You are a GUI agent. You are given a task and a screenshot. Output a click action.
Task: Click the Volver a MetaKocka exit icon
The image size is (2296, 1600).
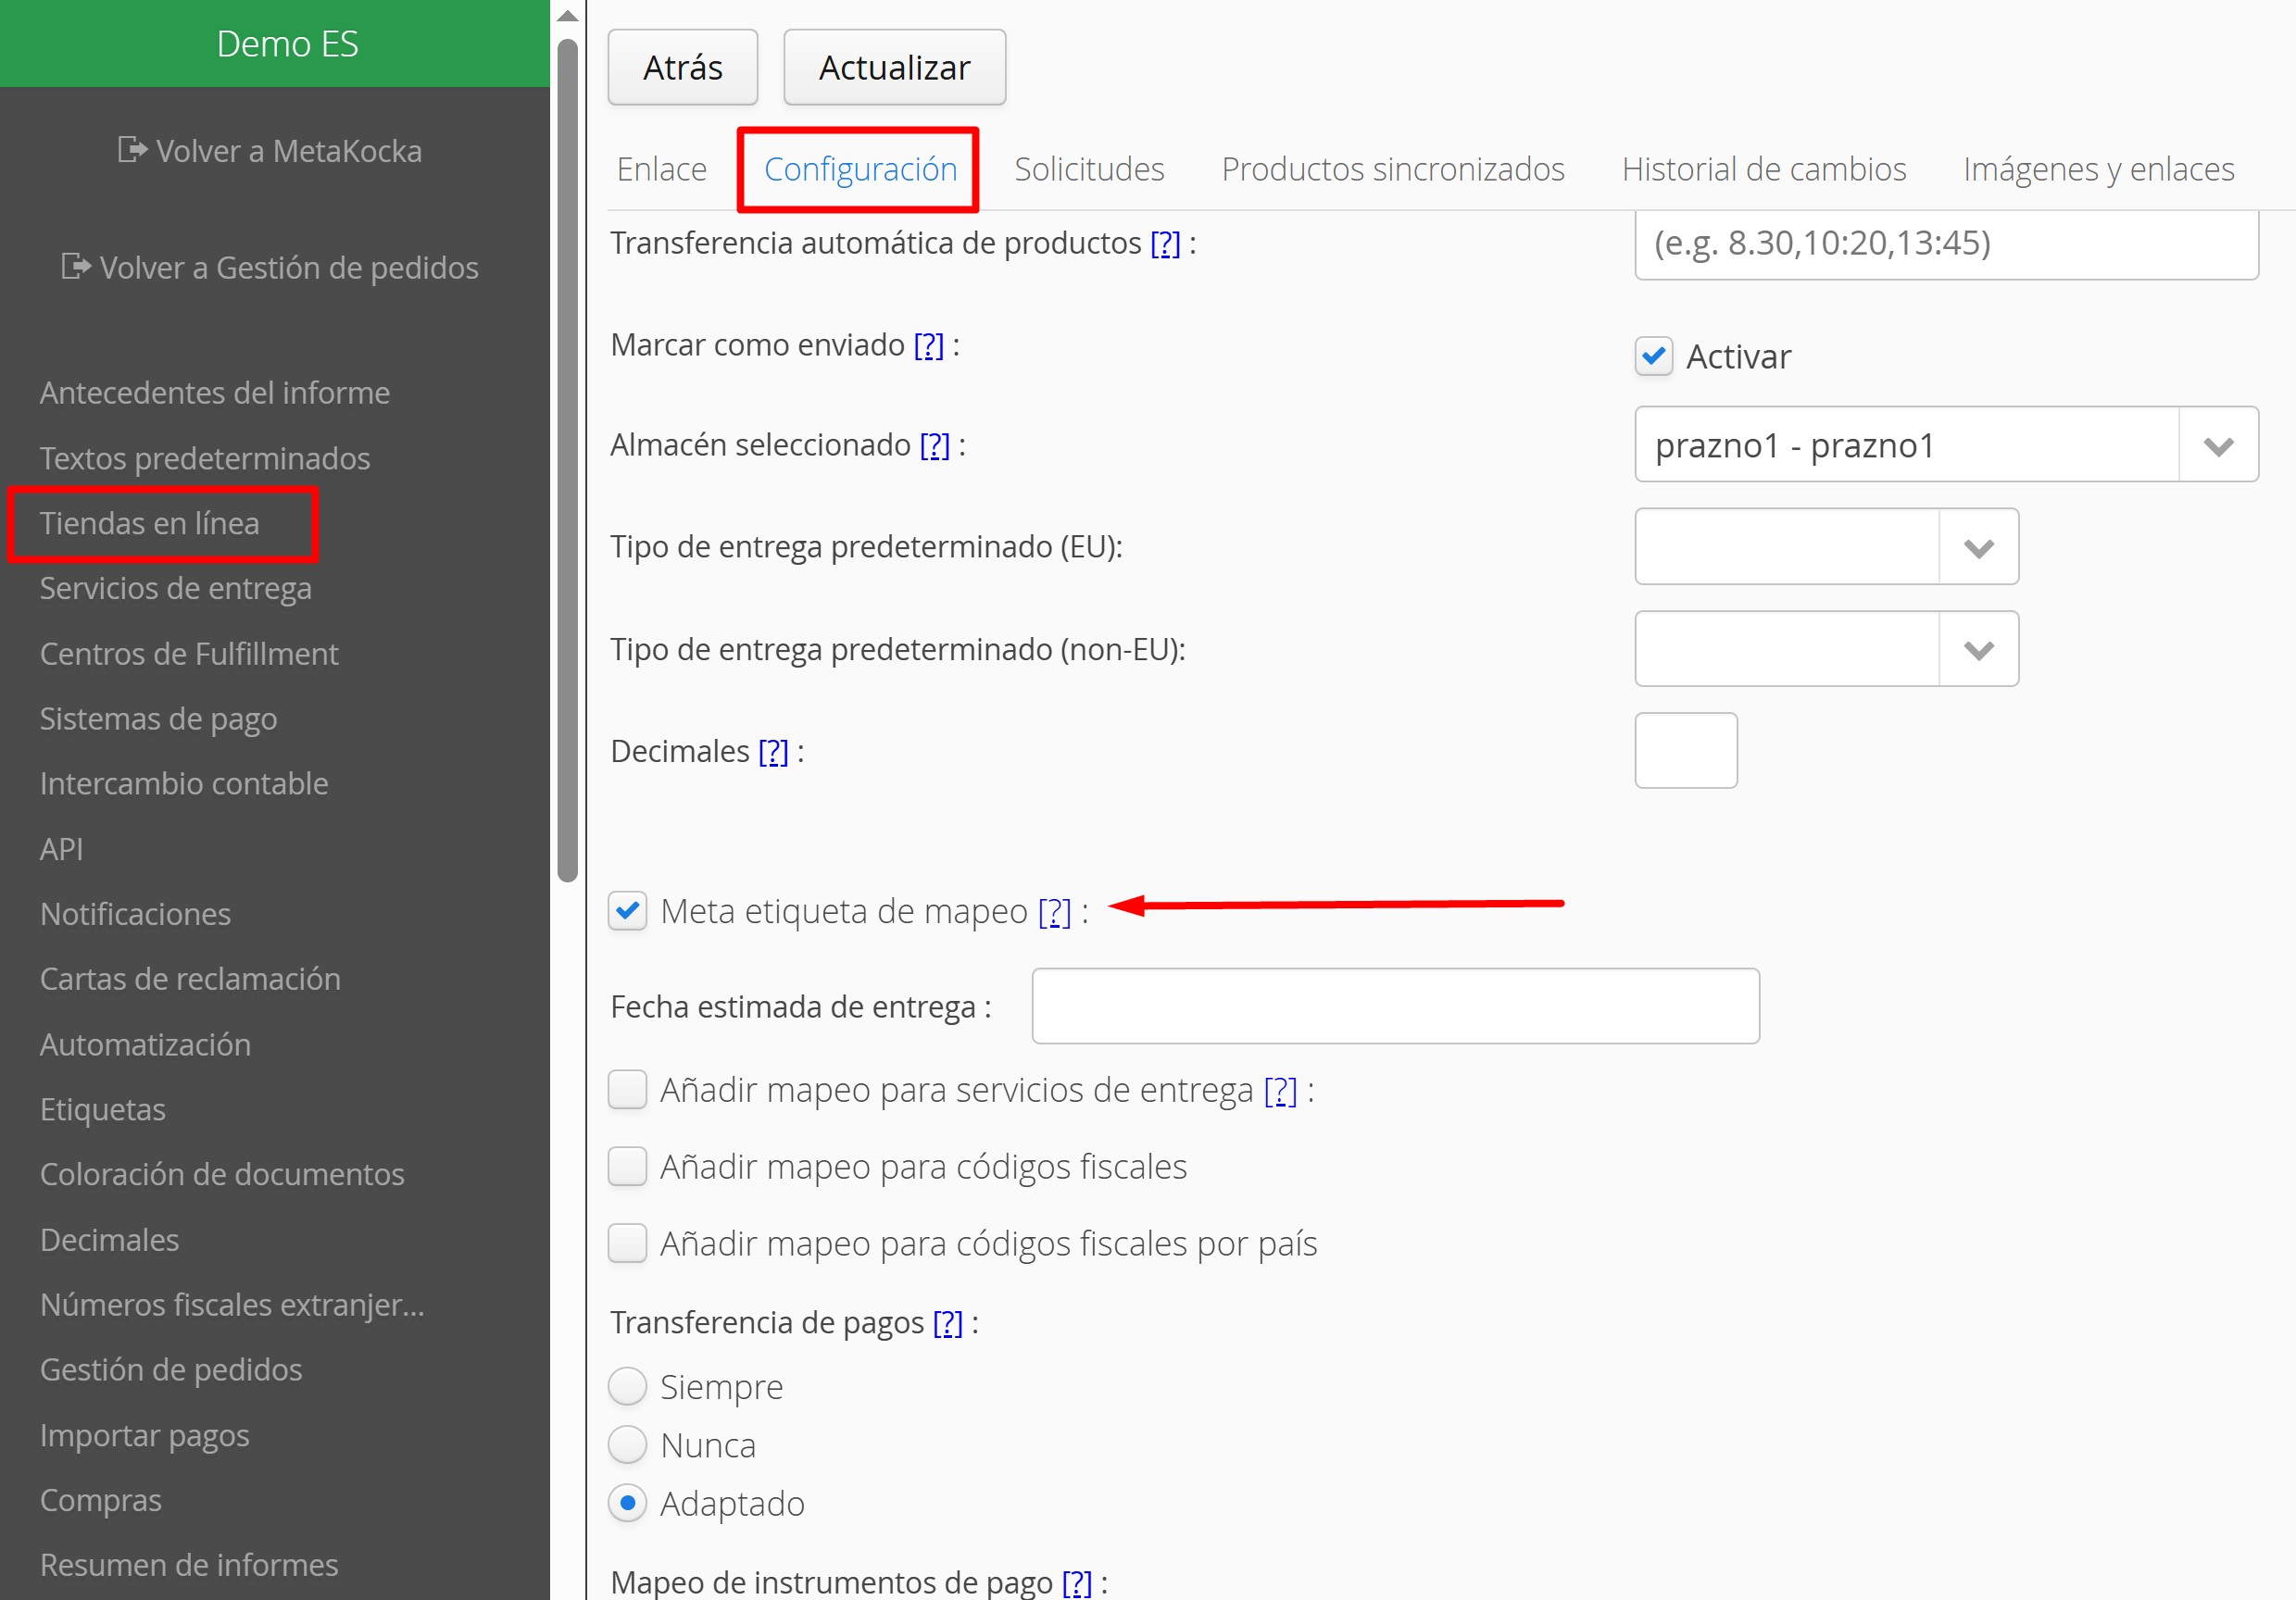click(132, 150)
